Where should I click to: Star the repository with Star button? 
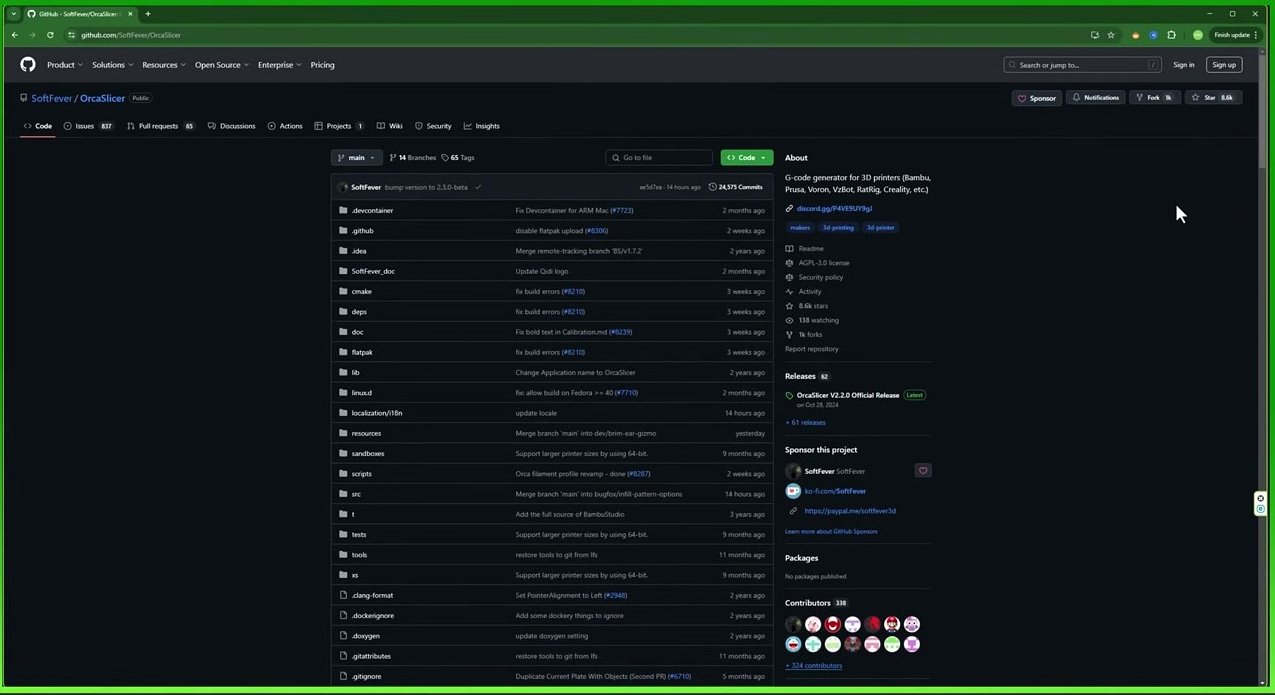1214,98
